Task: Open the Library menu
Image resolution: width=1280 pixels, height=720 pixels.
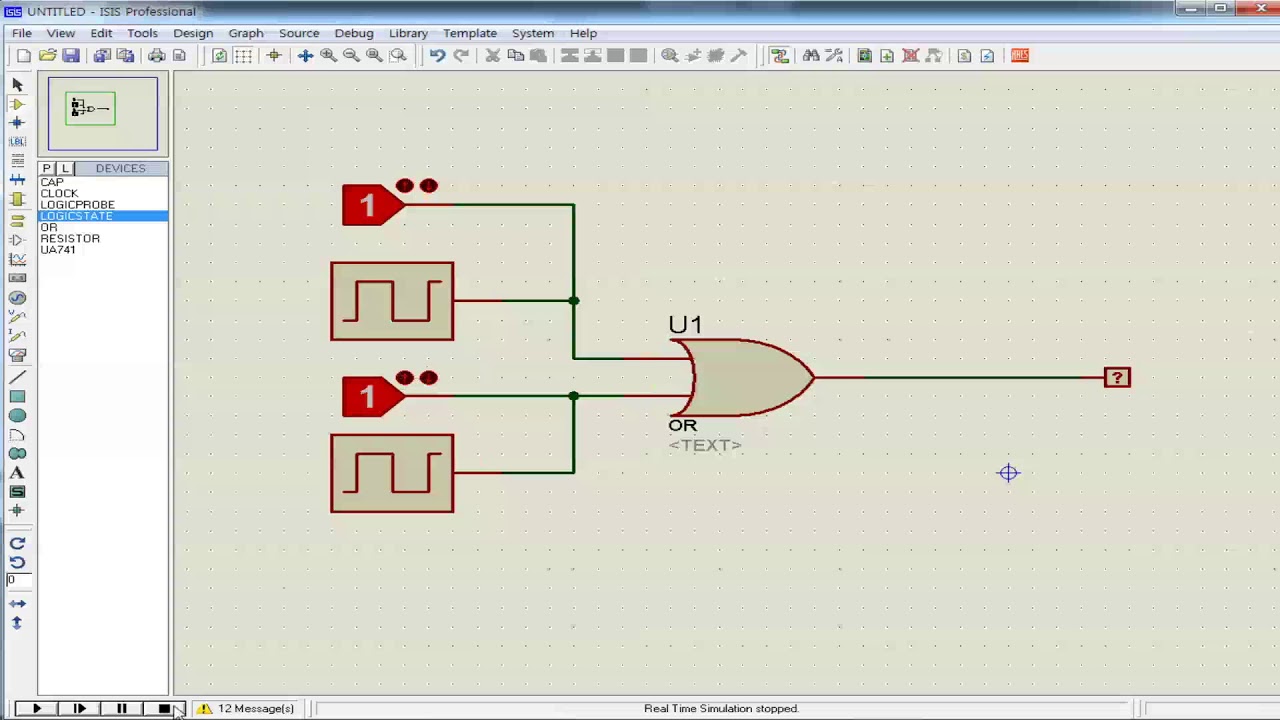Action: pyautogui.click(x=408, y=33)
